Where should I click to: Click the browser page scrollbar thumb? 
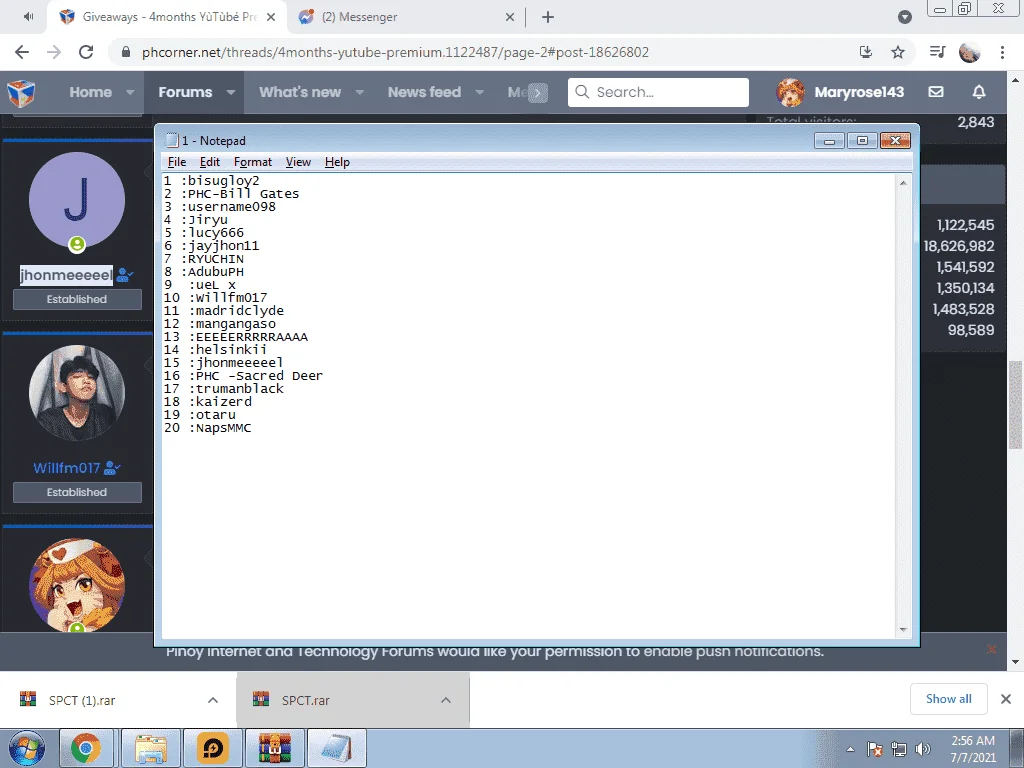coord(1016,405)
